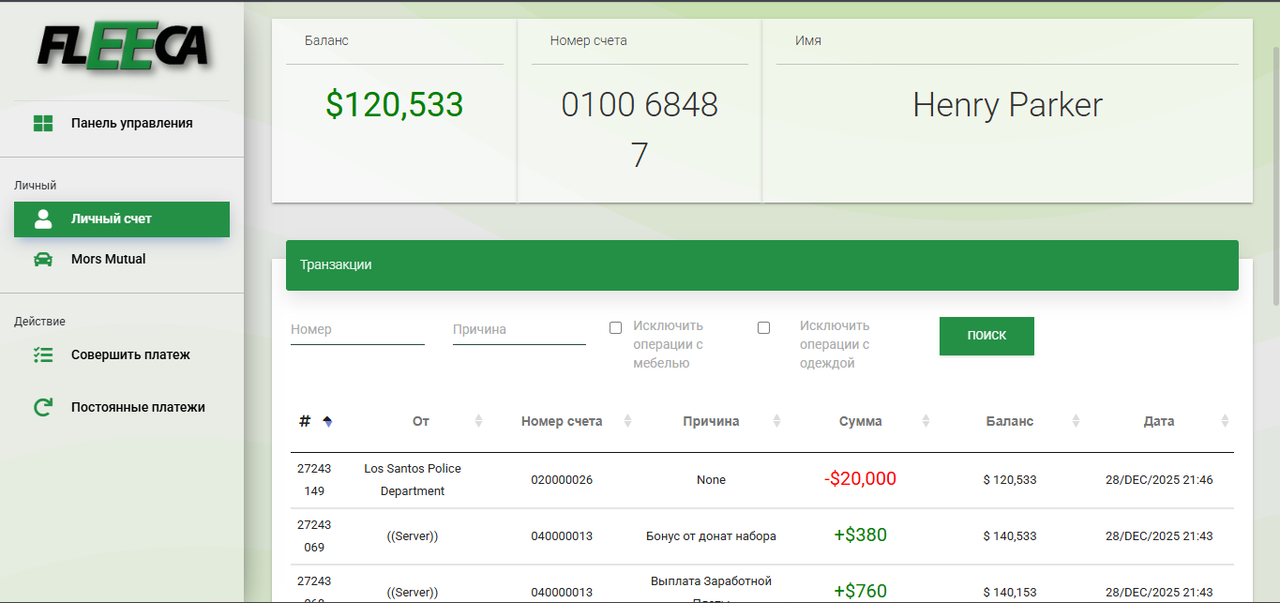This screenshot has height=603, width=1280.
Task: Click the car icon beside Mors Mutual
Action: [x=43, y=259]
